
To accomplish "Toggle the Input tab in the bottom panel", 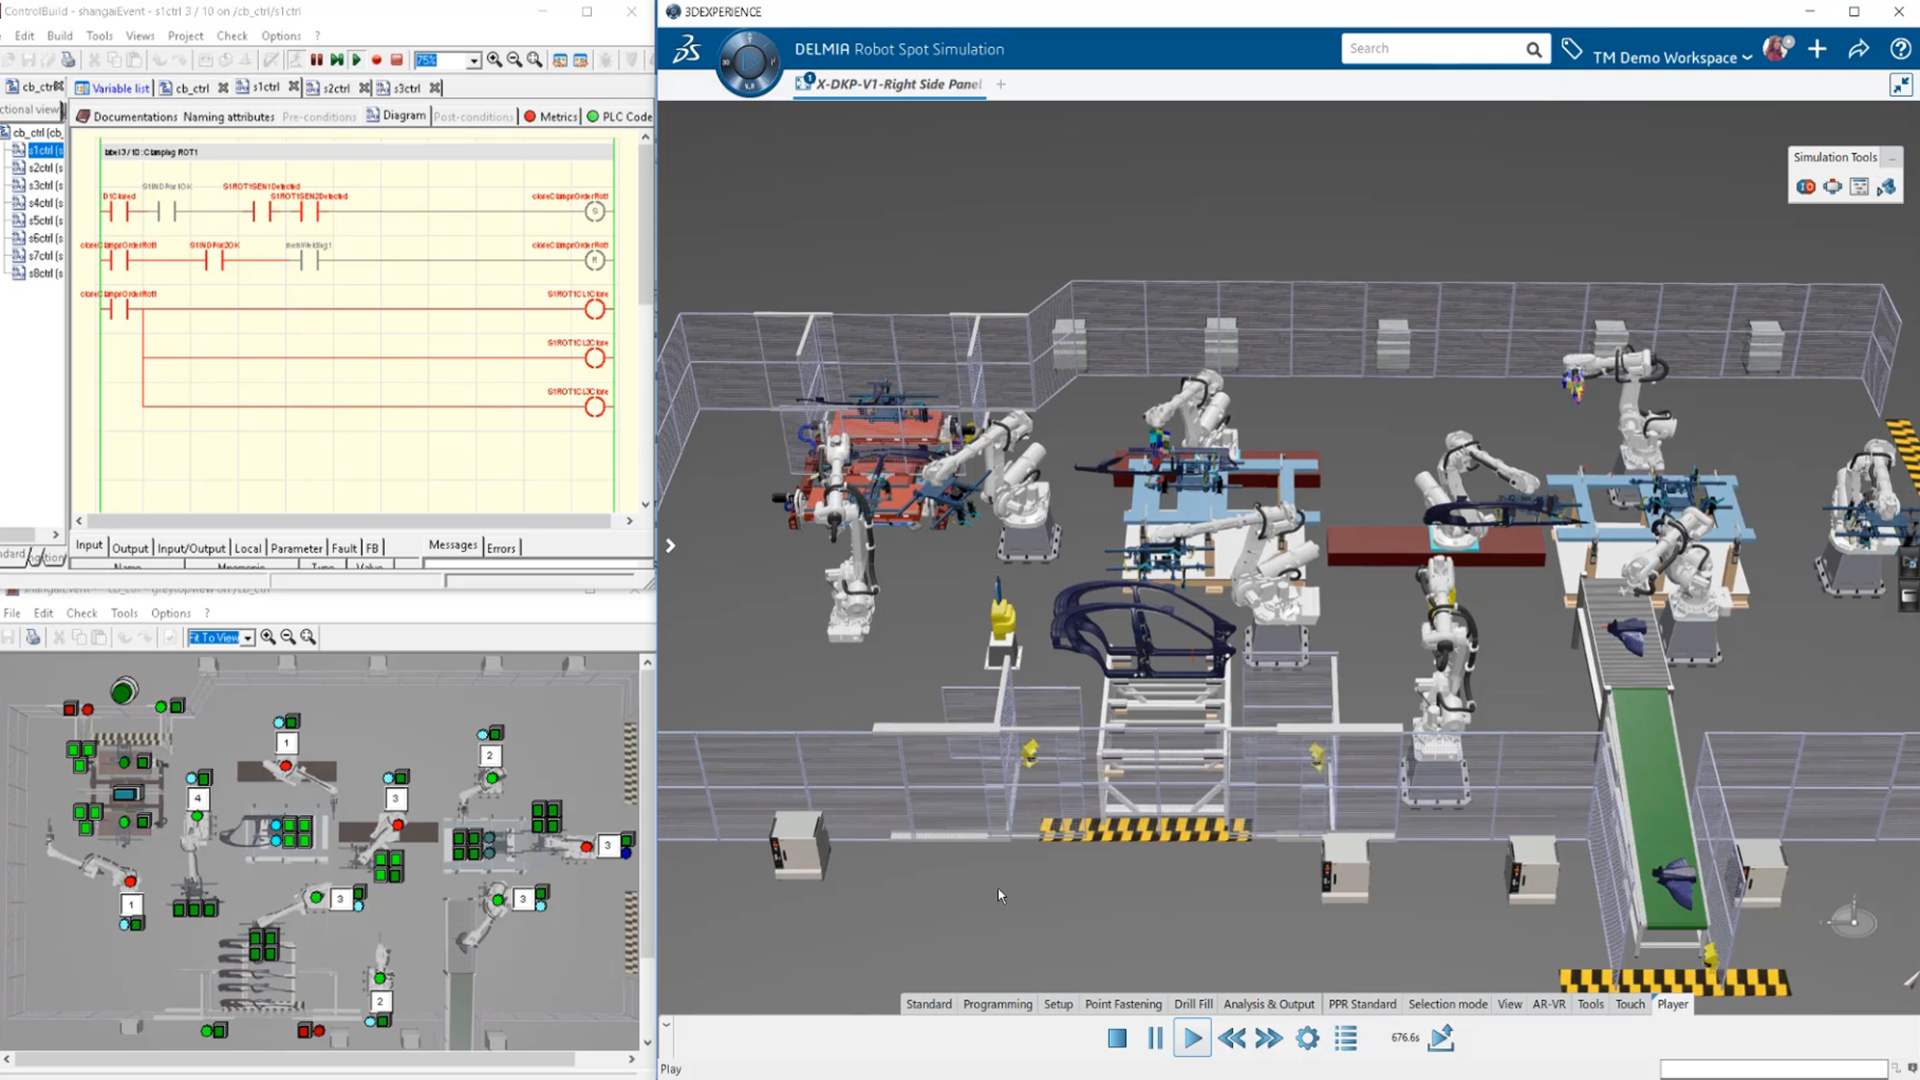I will [x=86, y=547].
